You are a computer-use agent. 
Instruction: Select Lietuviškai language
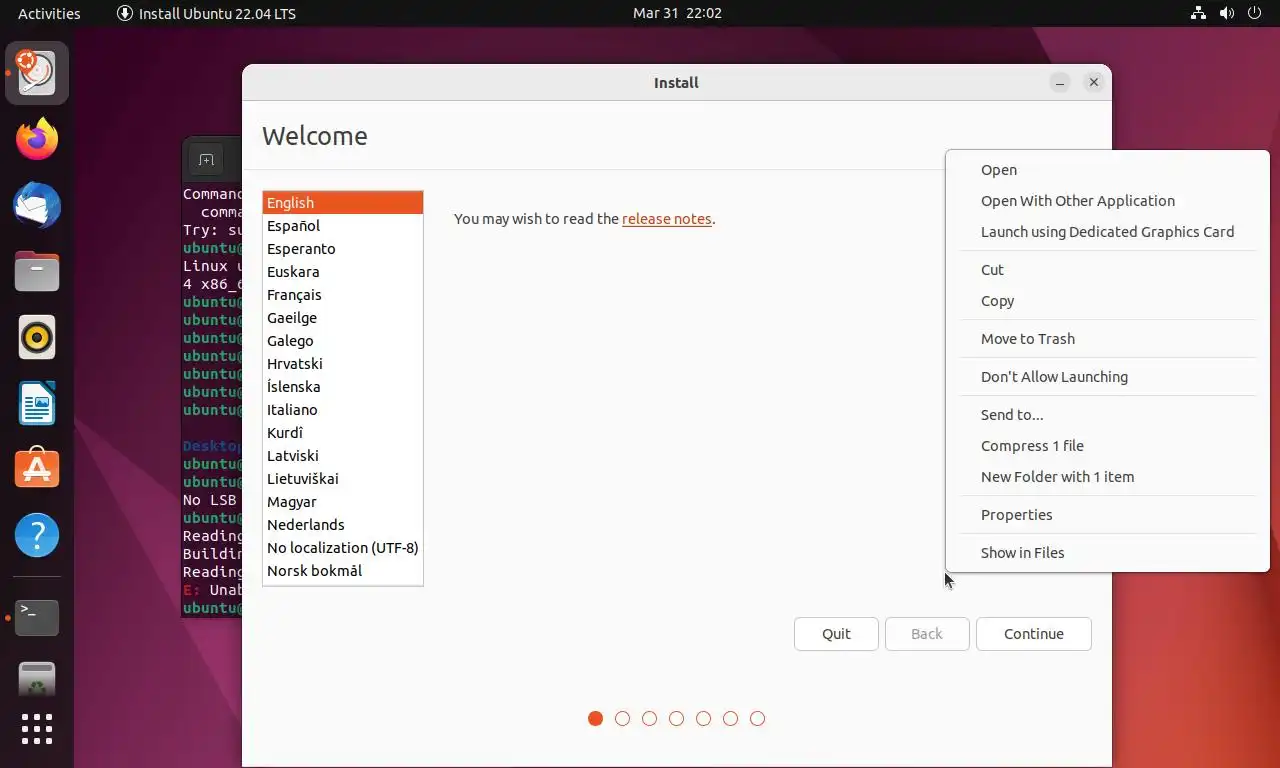(343, 479)
